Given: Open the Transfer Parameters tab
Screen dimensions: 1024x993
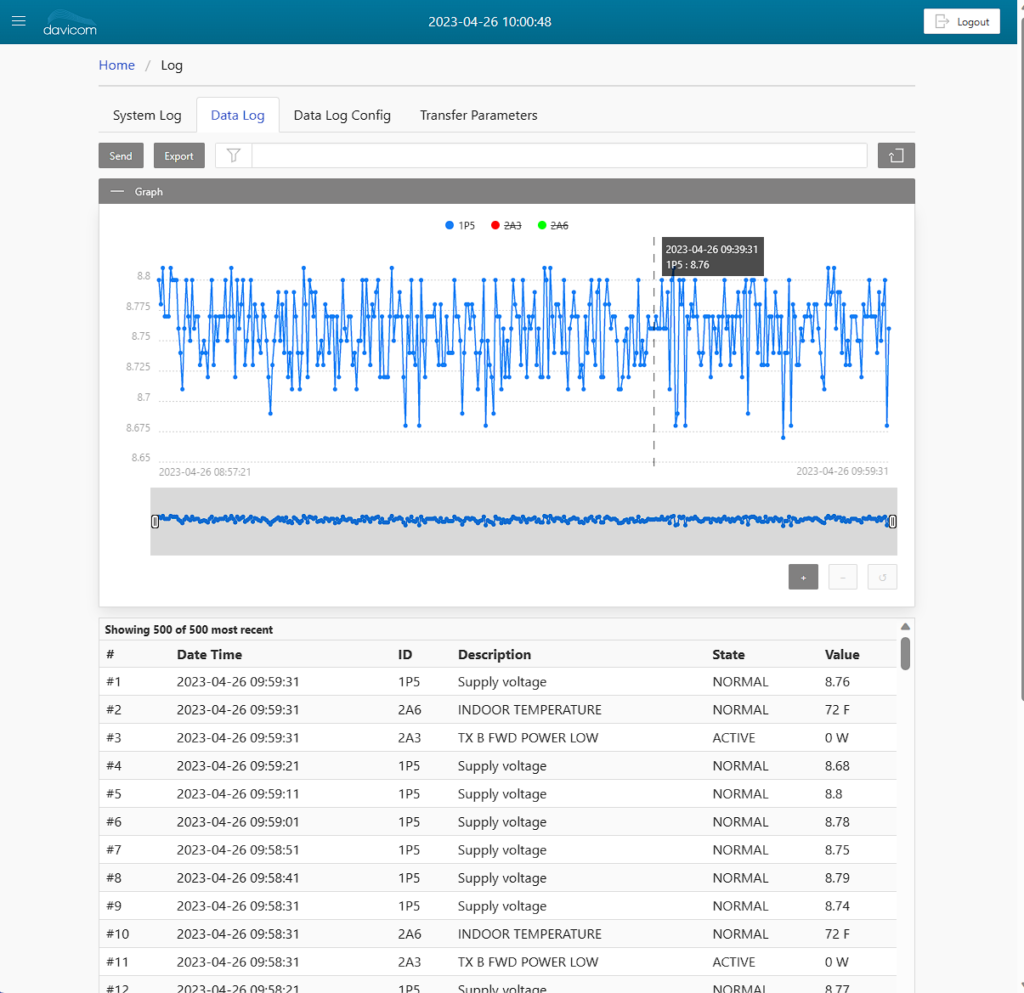Looking at the screenshot, I should (x=479, y=116).
